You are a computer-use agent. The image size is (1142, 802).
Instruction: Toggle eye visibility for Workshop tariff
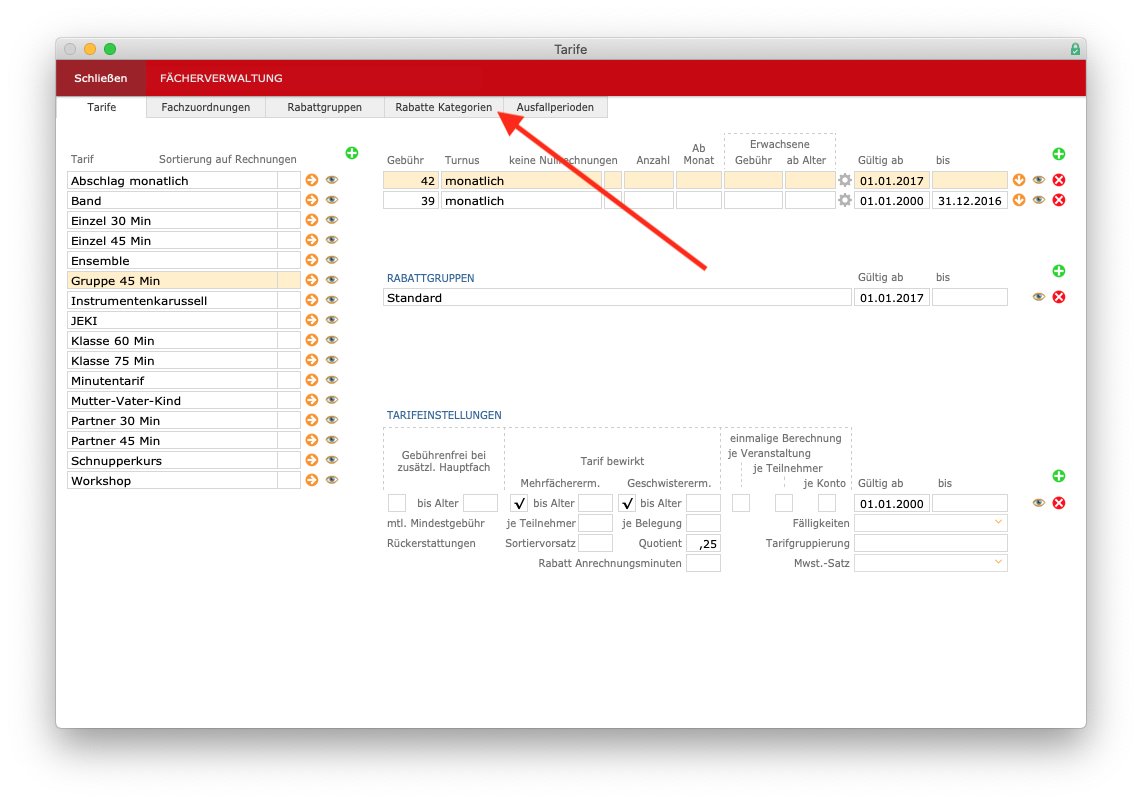pyautogui.click(x=332, y=480)
